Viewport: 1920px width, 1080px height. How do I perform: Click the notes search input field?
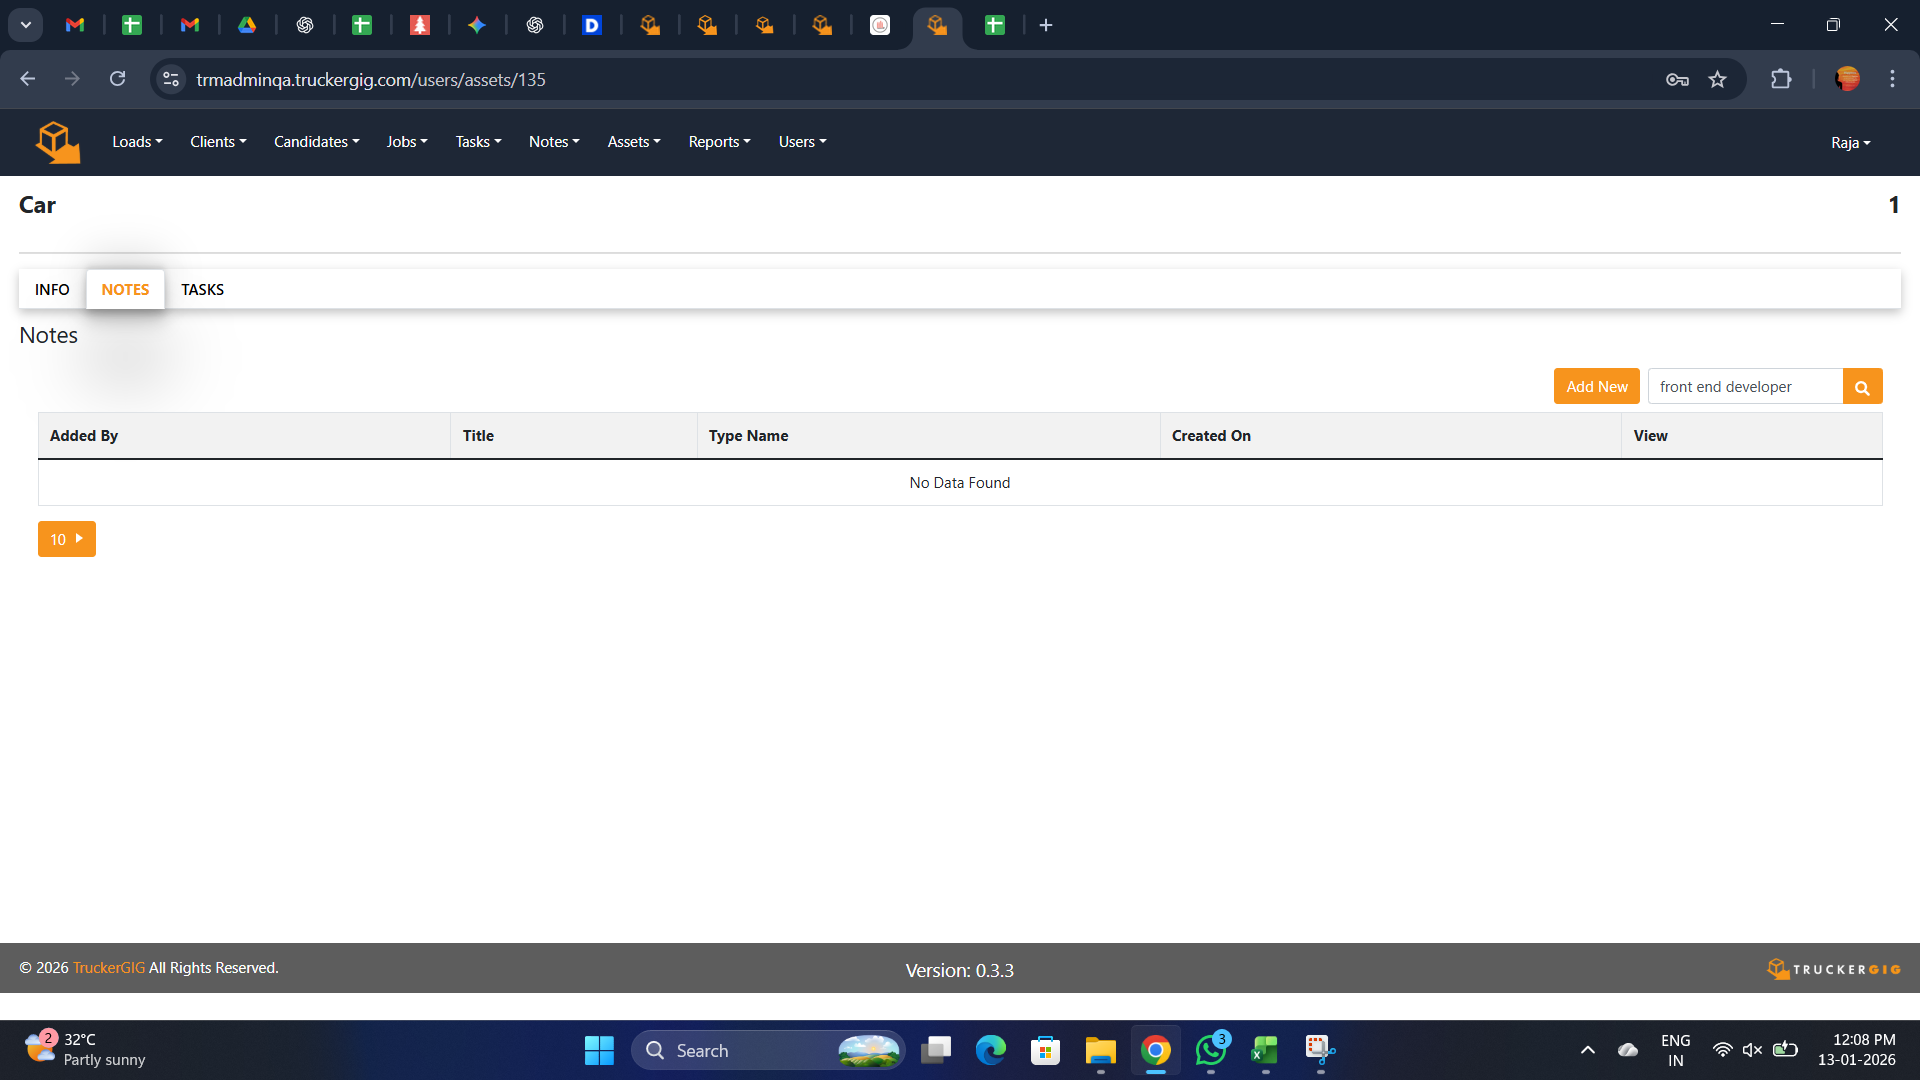(x=1744, y=387)
